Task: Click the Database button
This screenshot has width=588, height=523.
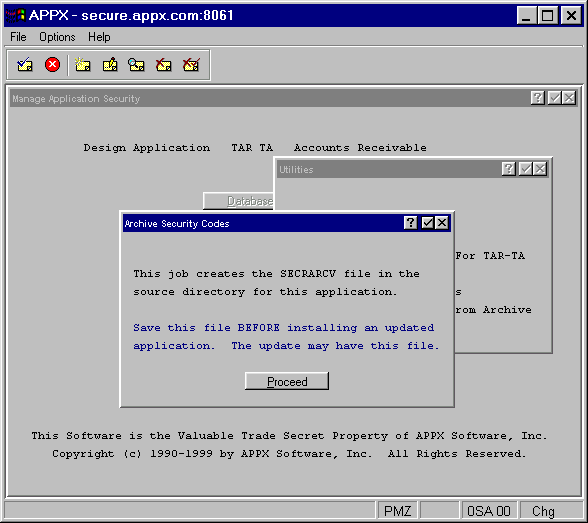Action: coord(238,201)
